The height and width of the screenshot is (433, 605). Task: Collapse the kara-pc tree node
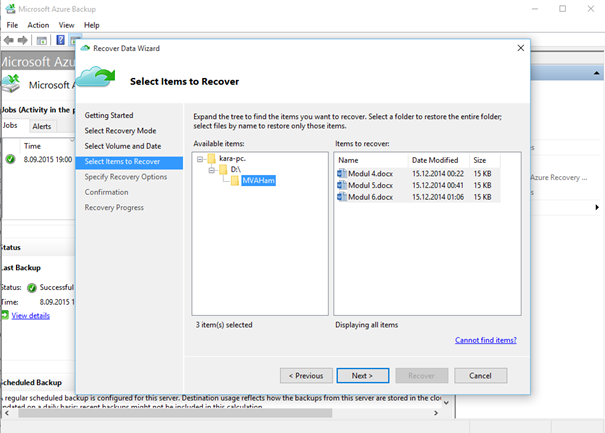pyautogui.click(x=200, y=159)
